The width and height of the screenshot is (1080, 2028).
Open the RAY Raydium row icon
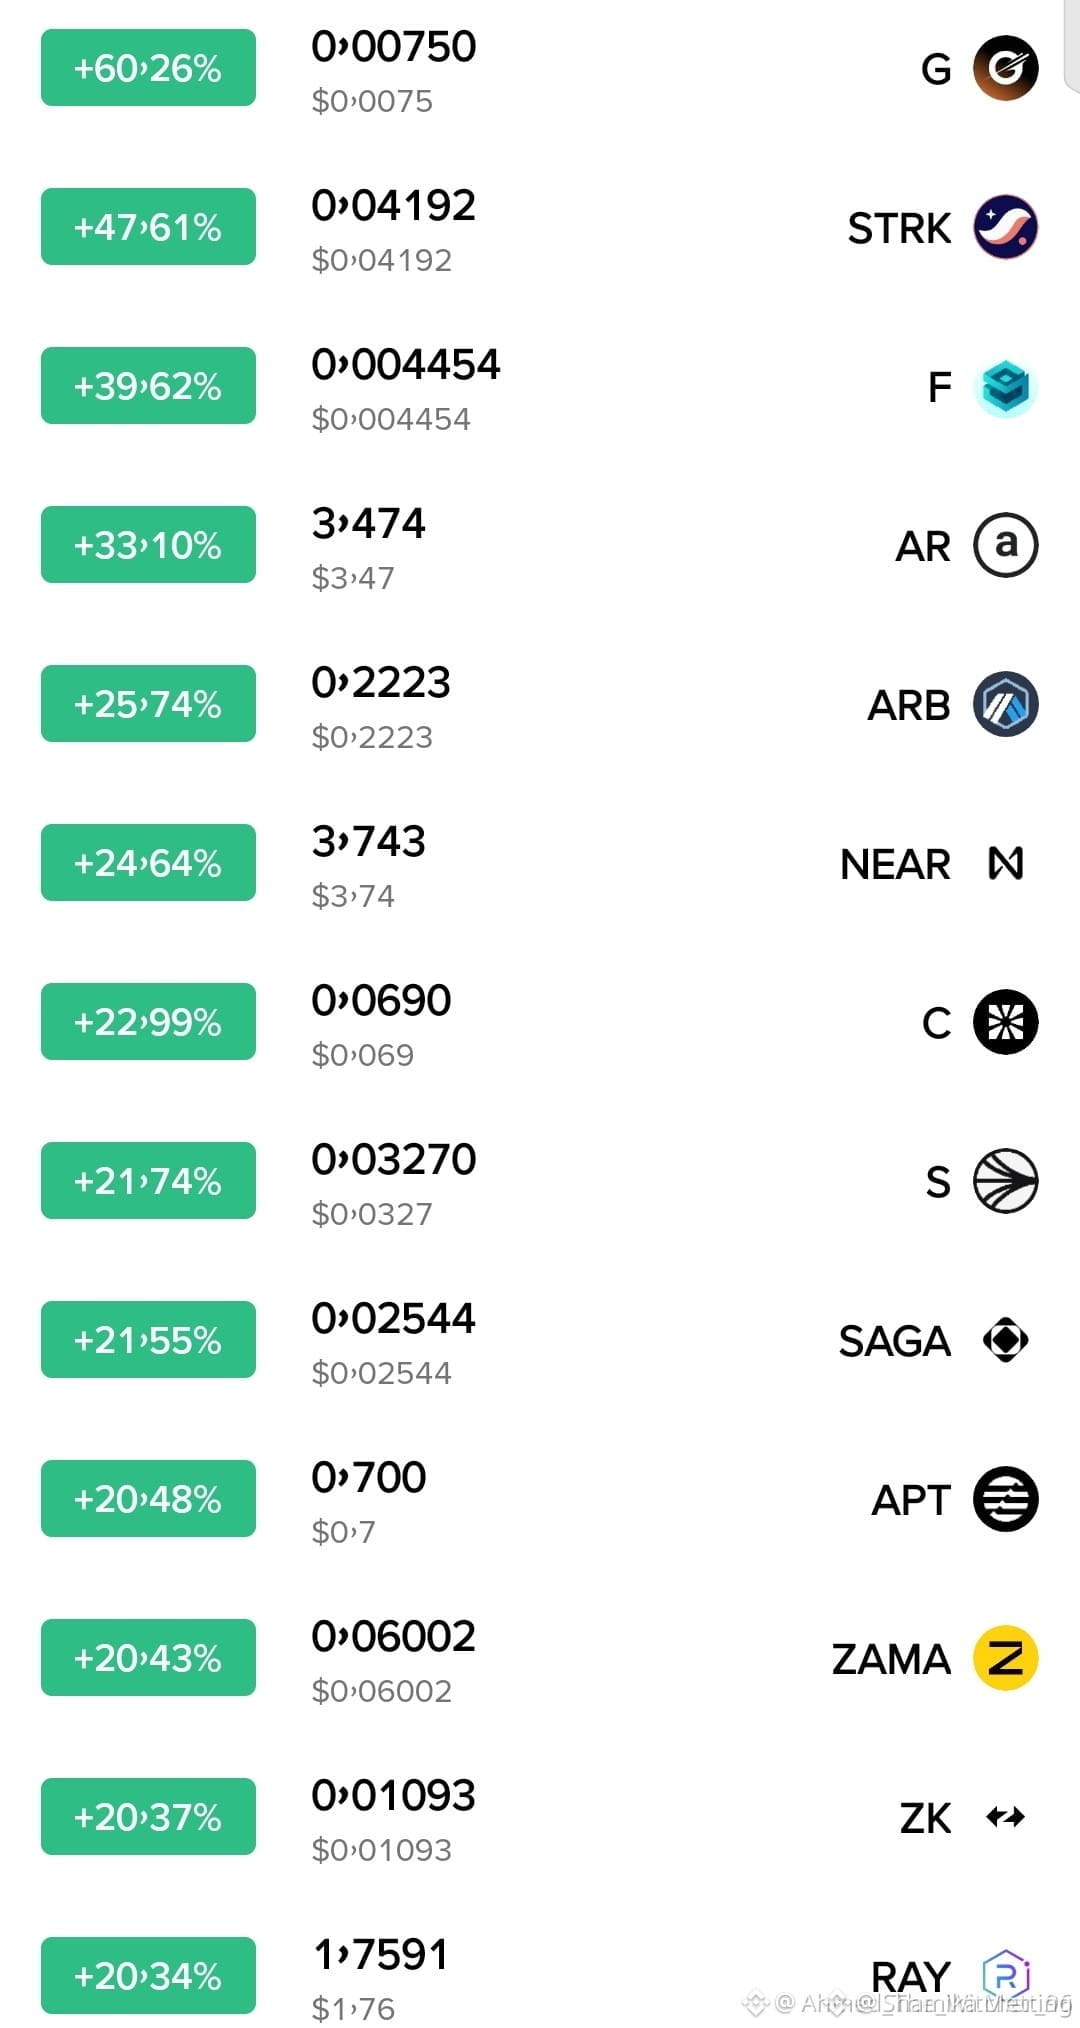coord(1006,1974)
